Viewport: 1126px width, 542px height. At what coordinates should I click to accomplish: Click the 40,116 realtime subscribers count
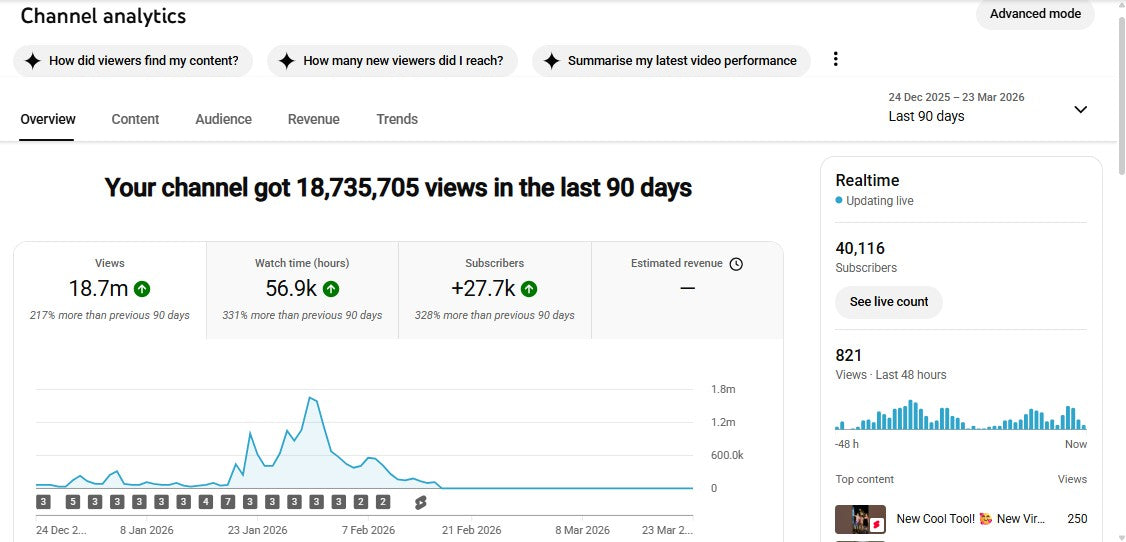point(860,248)
